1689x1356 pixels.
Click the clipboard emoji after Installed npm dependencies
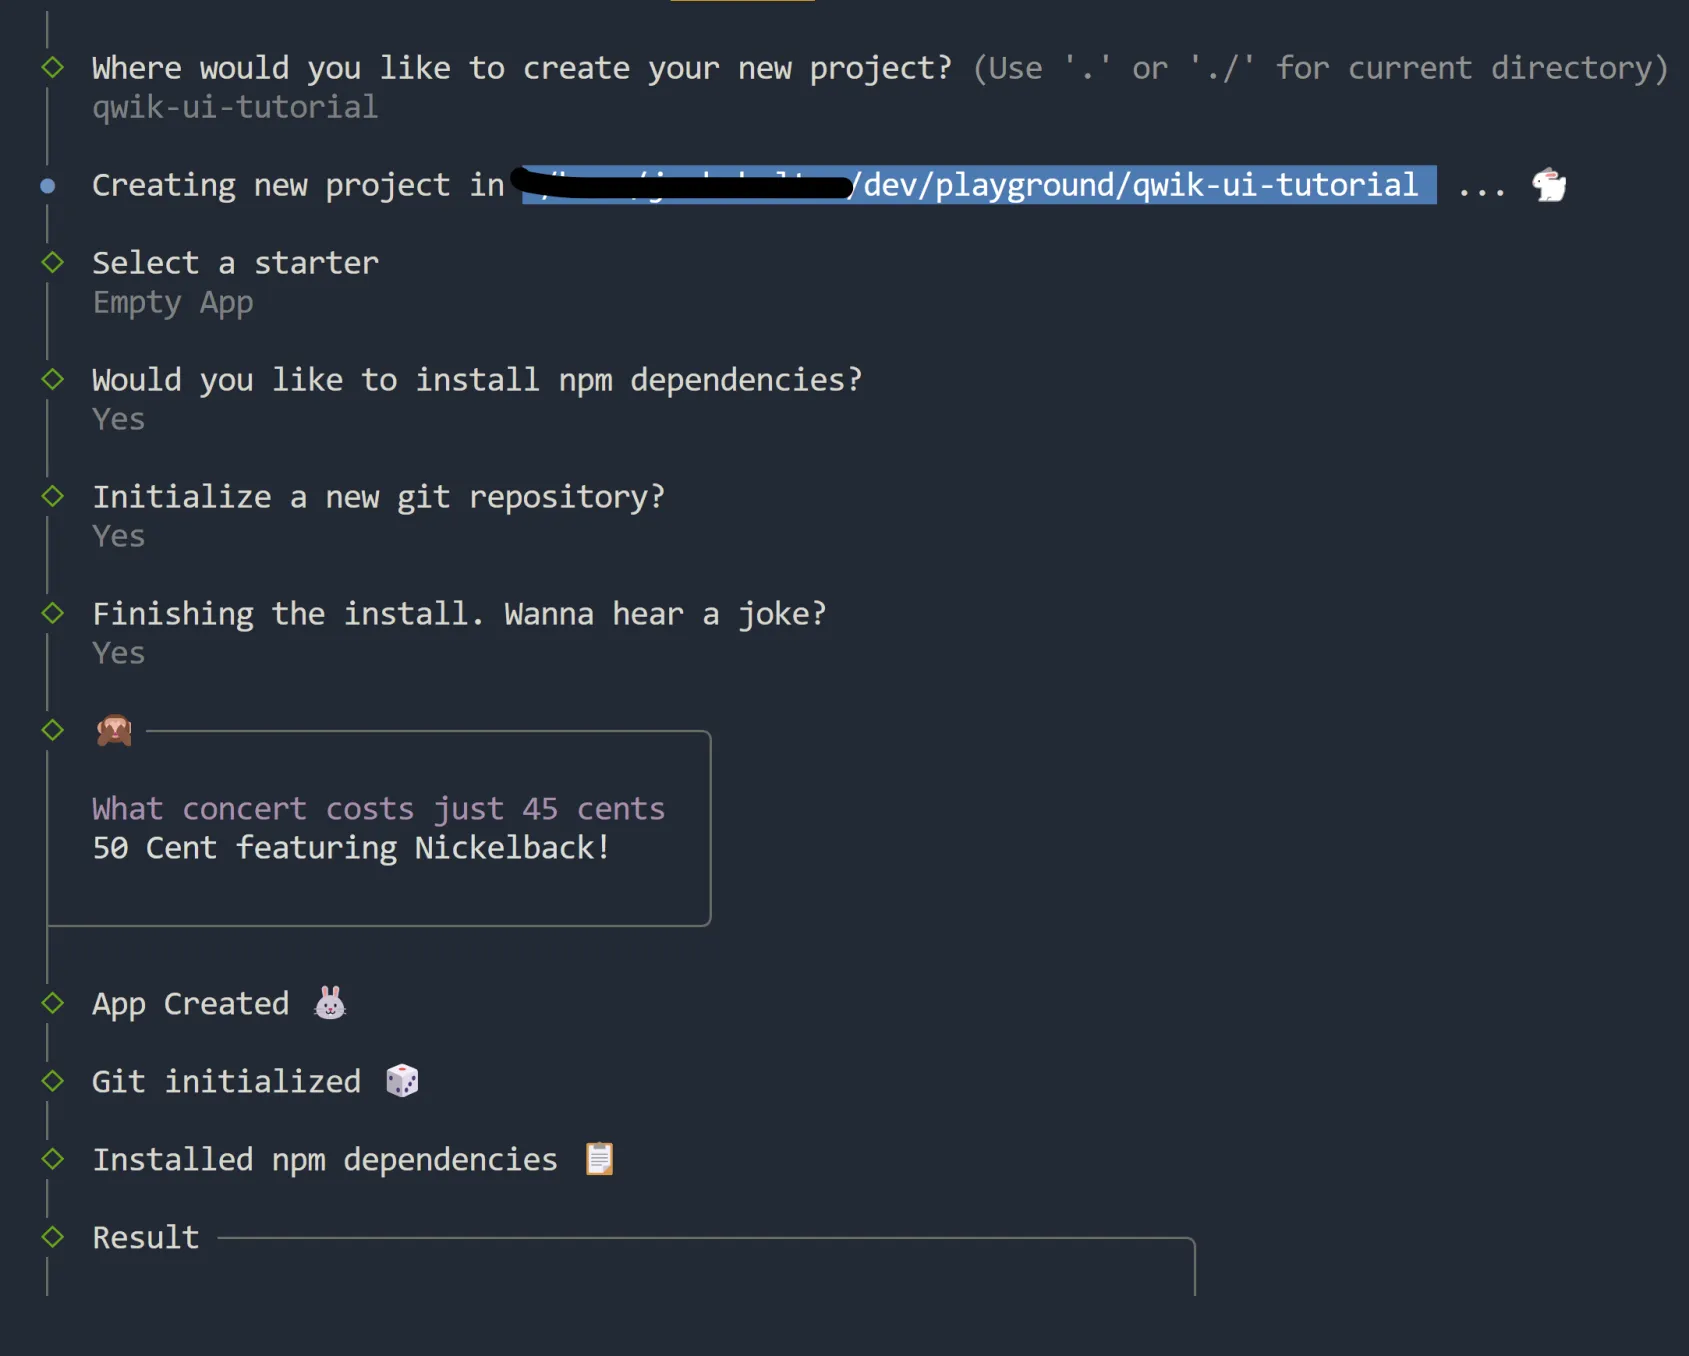pyautogui.click(x=599, y=1159)
